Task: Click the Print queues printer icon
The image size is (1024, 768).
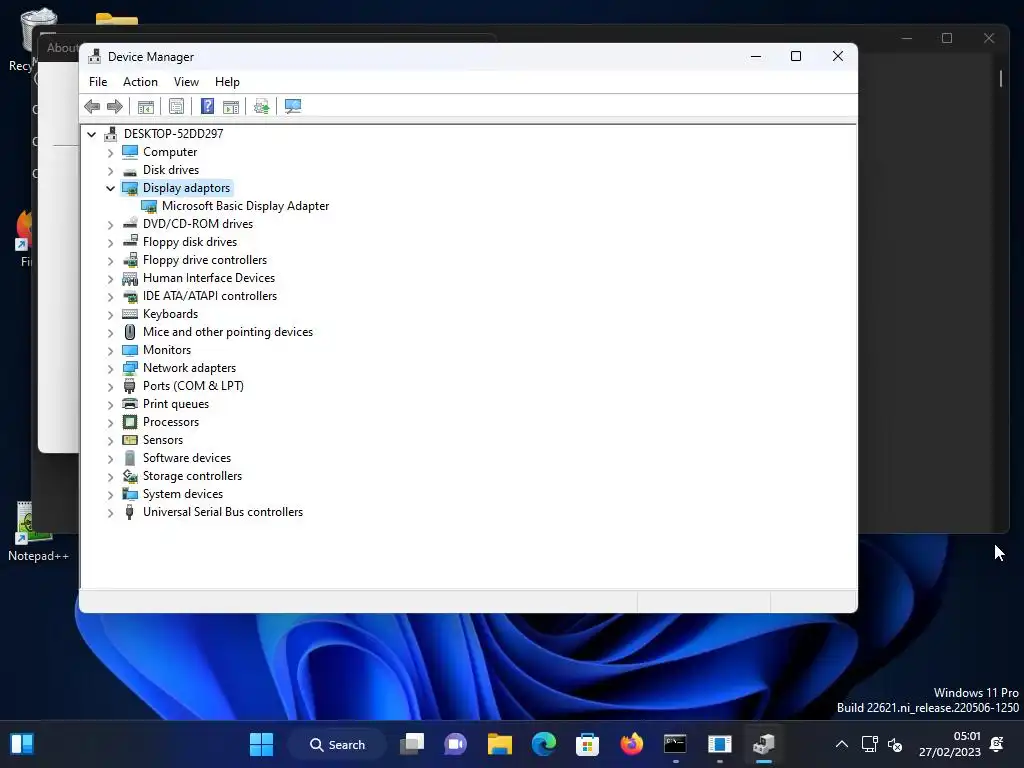Action: click(130, 404)
